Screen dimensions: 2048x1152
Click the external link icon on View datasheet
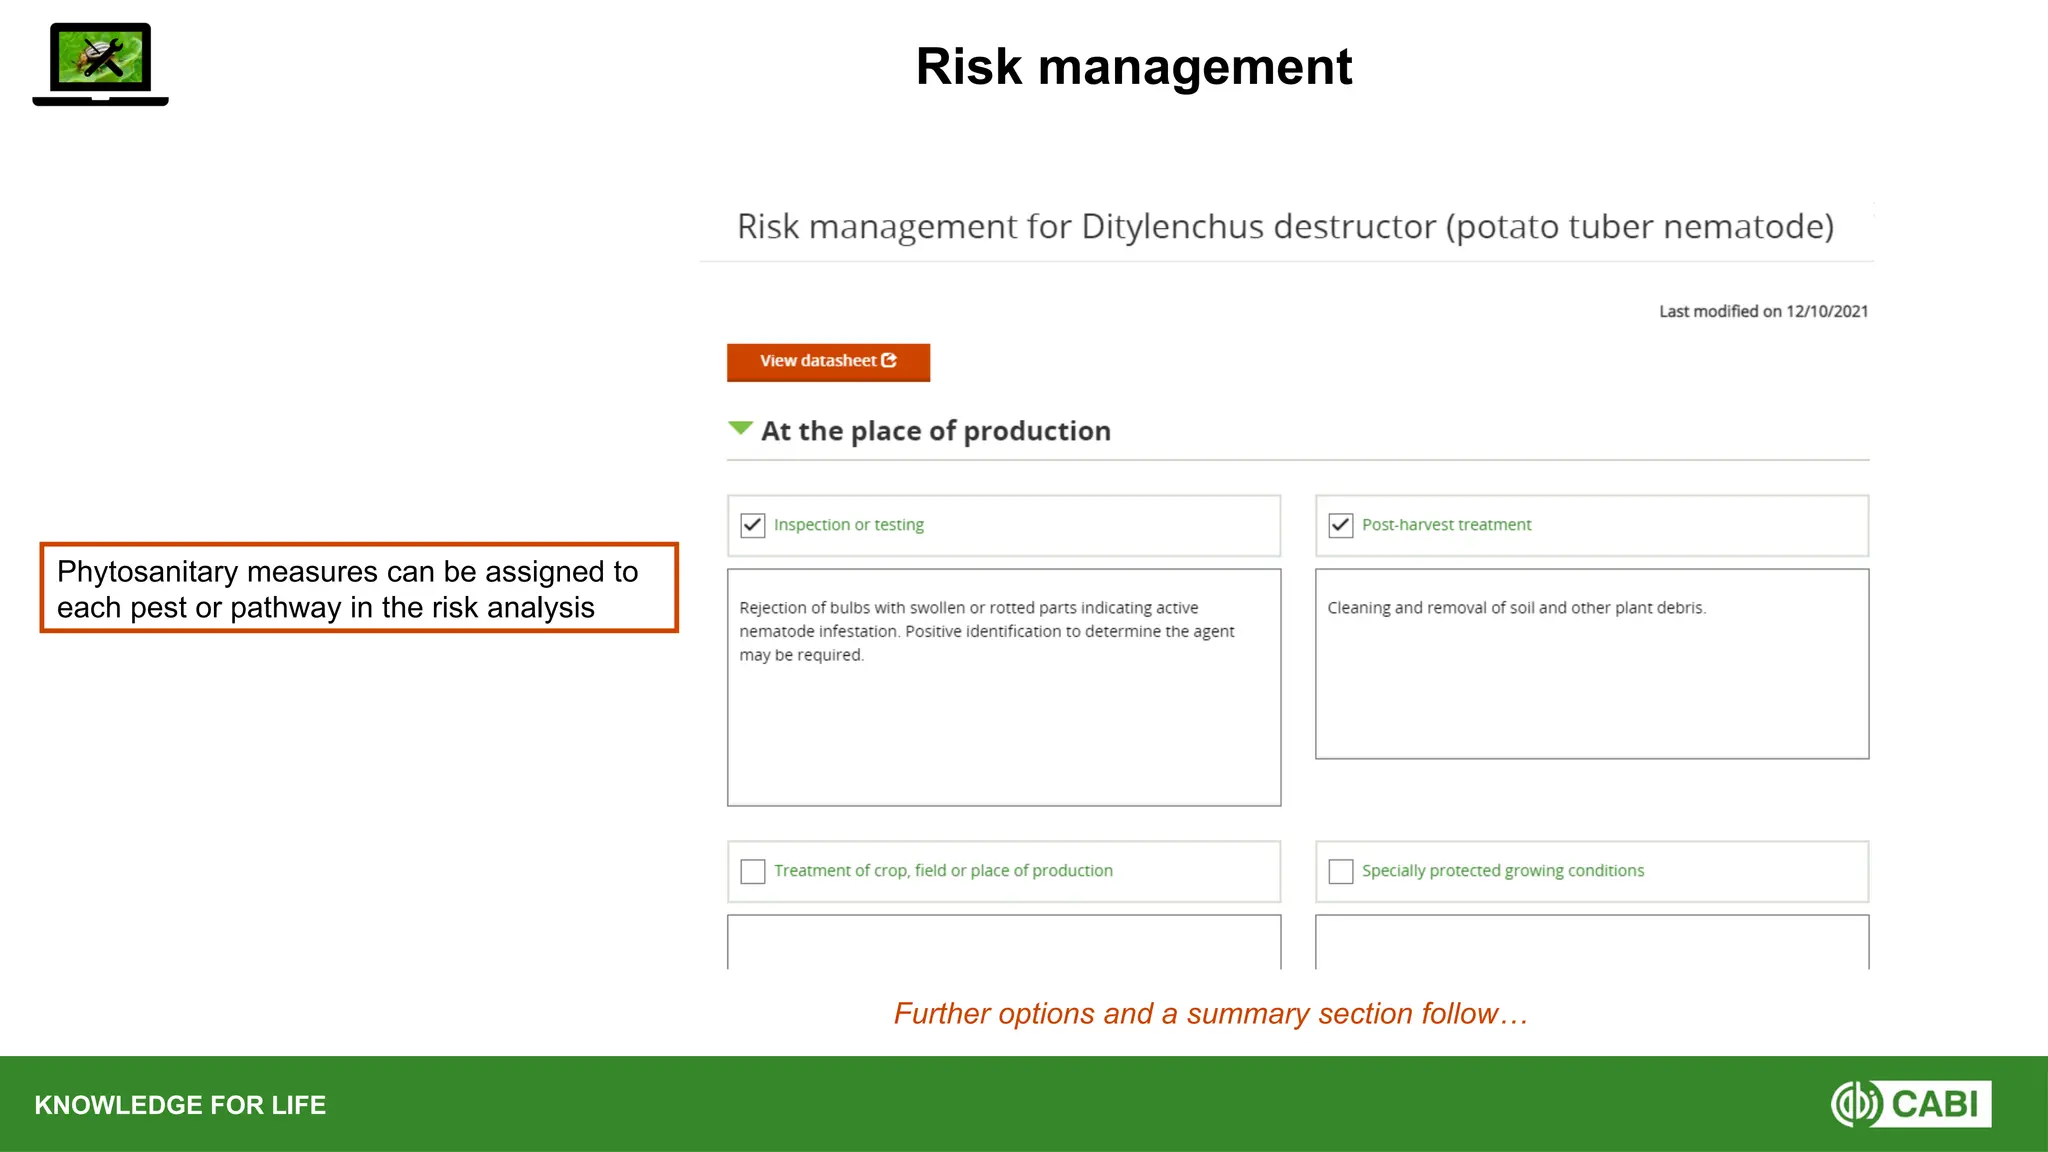pos(889,361)
